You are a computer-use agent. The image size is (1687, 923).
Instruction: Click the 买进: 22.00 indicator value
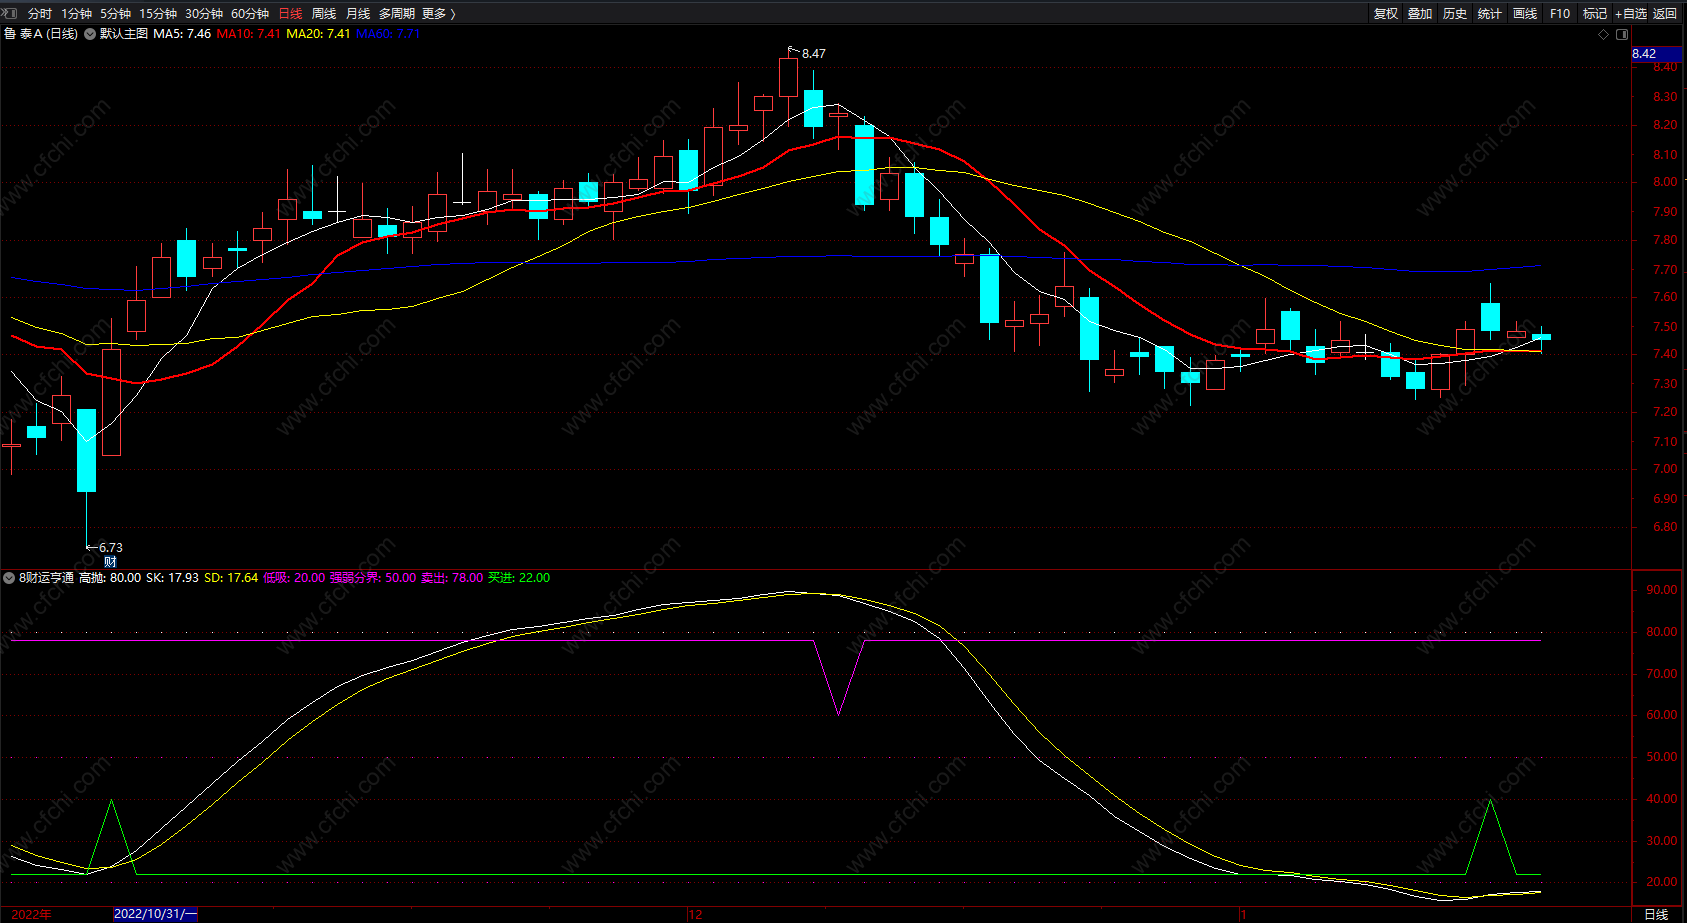(x=519, y=578)
